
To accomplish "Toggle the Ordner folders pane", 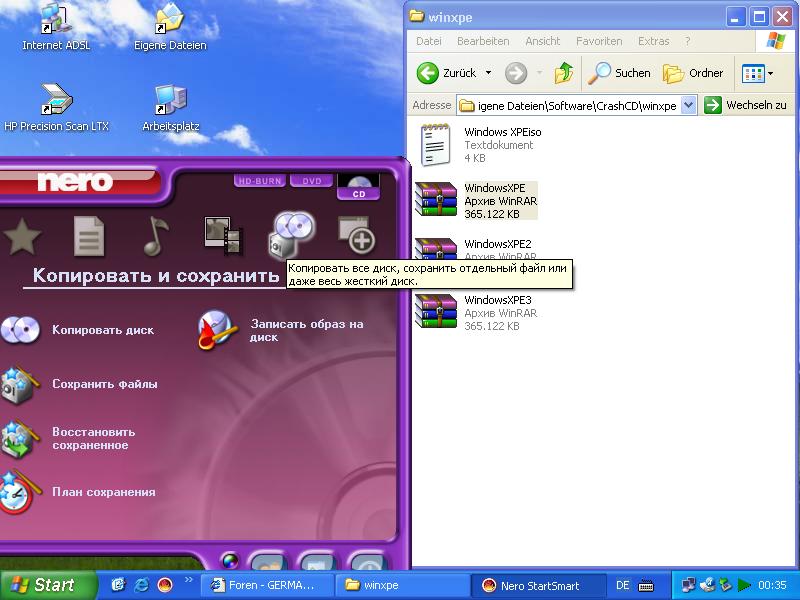I will coord(693,73).
